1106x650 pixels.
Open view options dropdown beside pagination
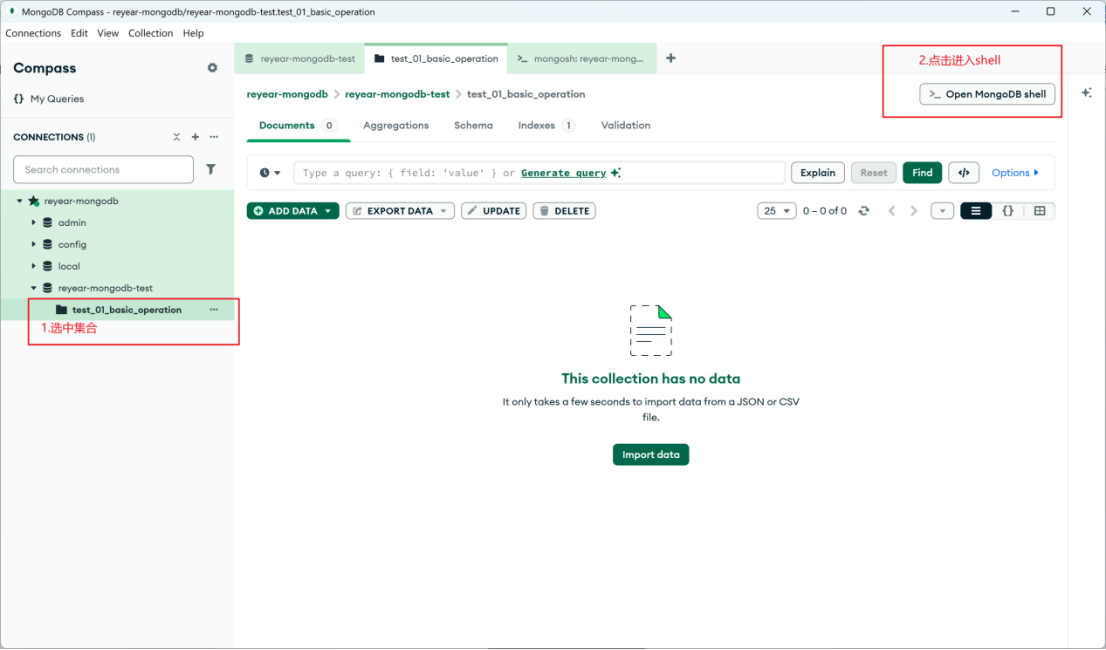tap(942, 211)
